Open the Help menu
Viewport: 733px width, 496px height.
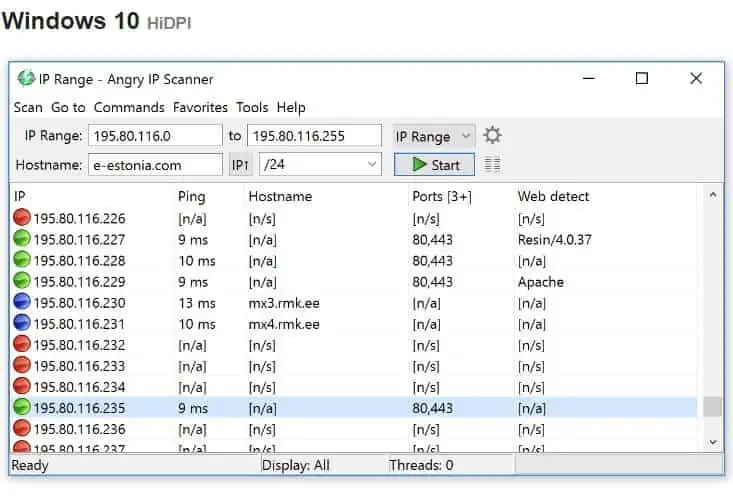click(x=291, y=107)
